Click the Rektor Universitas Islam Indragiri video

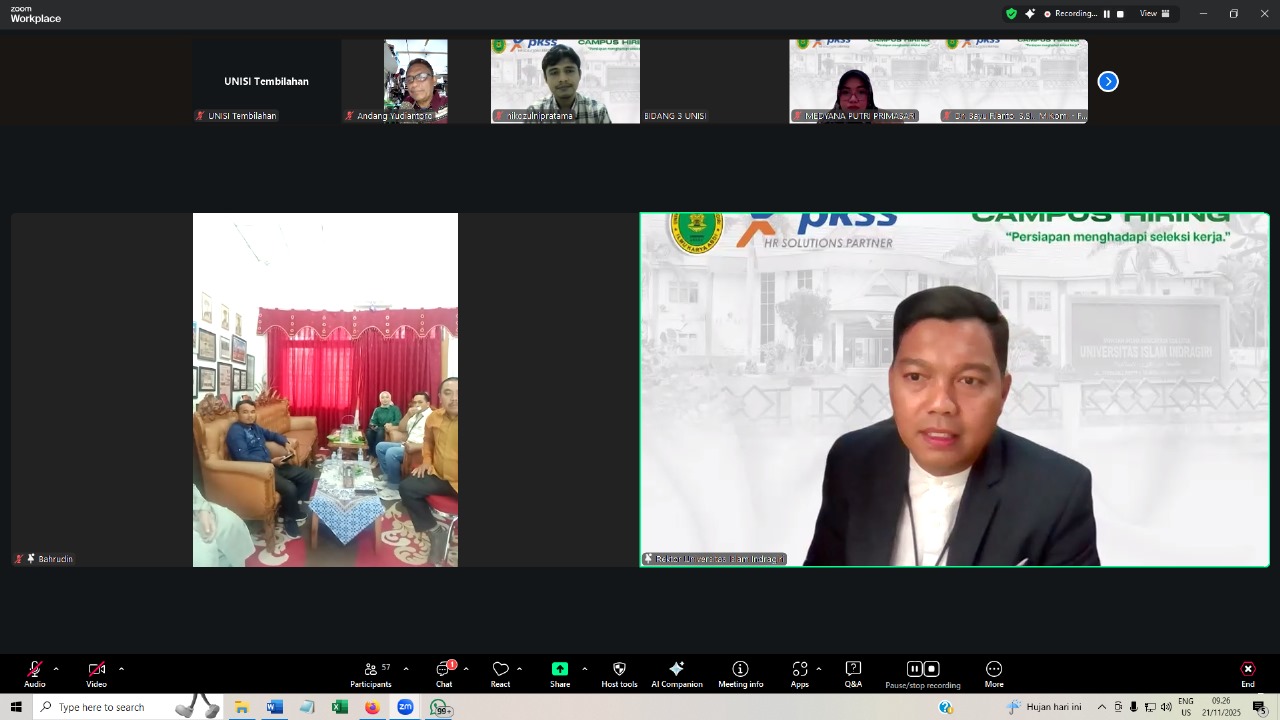point(955,390)
